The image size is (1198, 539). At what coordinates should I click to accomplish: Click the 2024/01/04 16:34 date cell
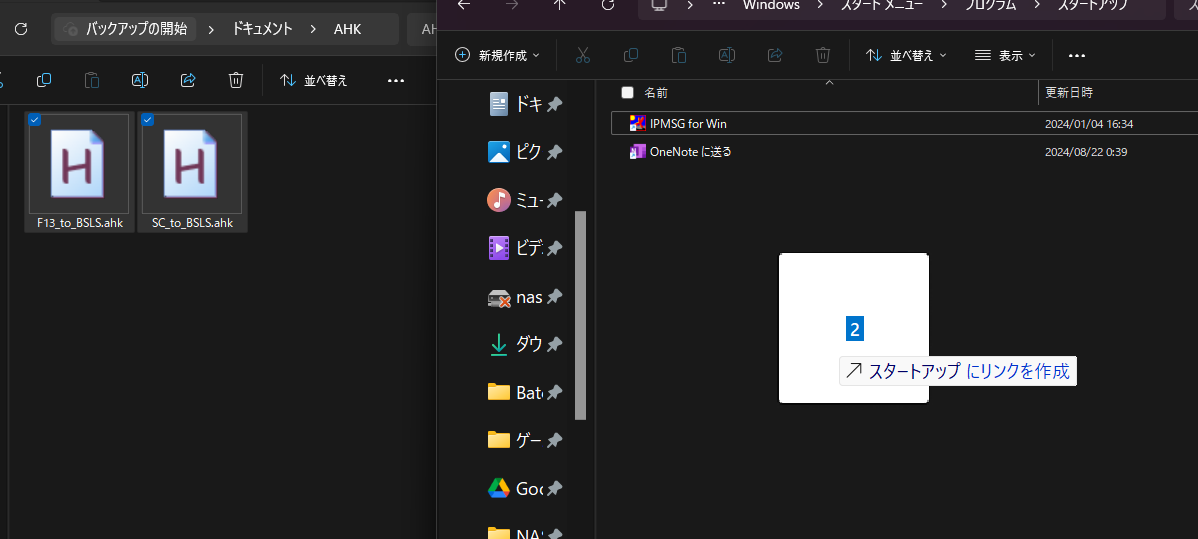coord(1089,124)
